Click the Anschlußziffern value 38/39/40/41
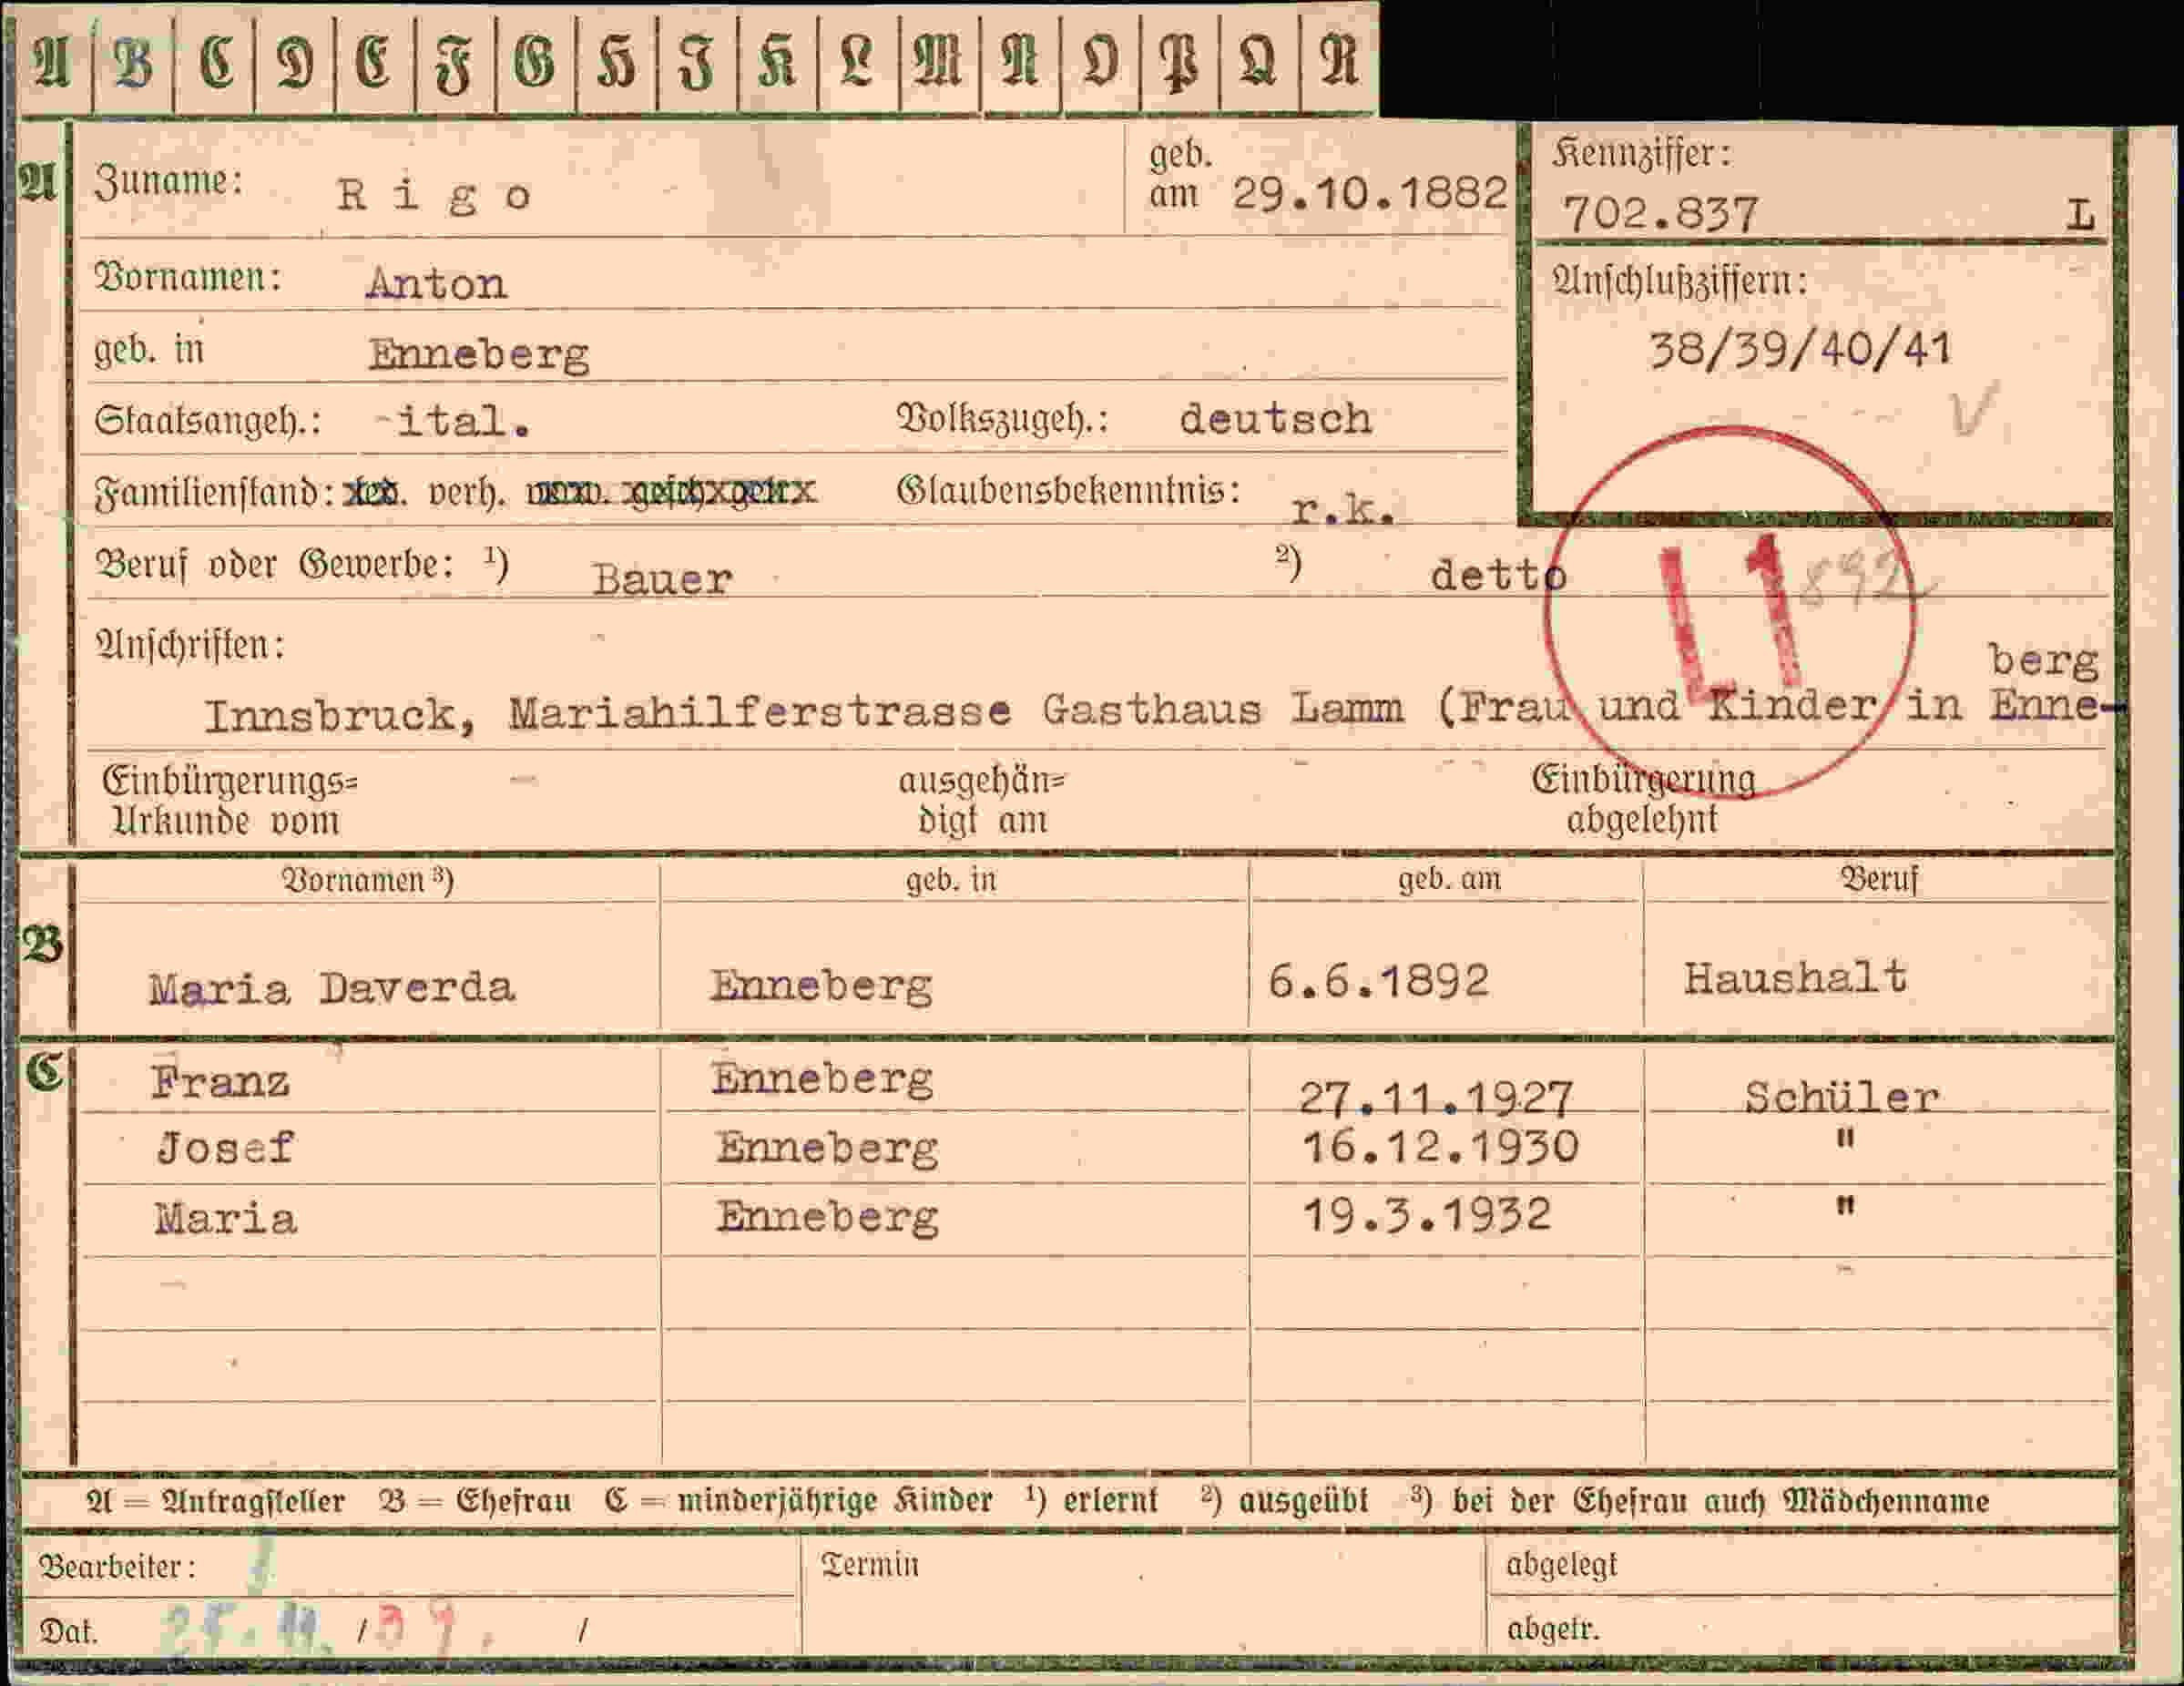 tap(1800, 350)
